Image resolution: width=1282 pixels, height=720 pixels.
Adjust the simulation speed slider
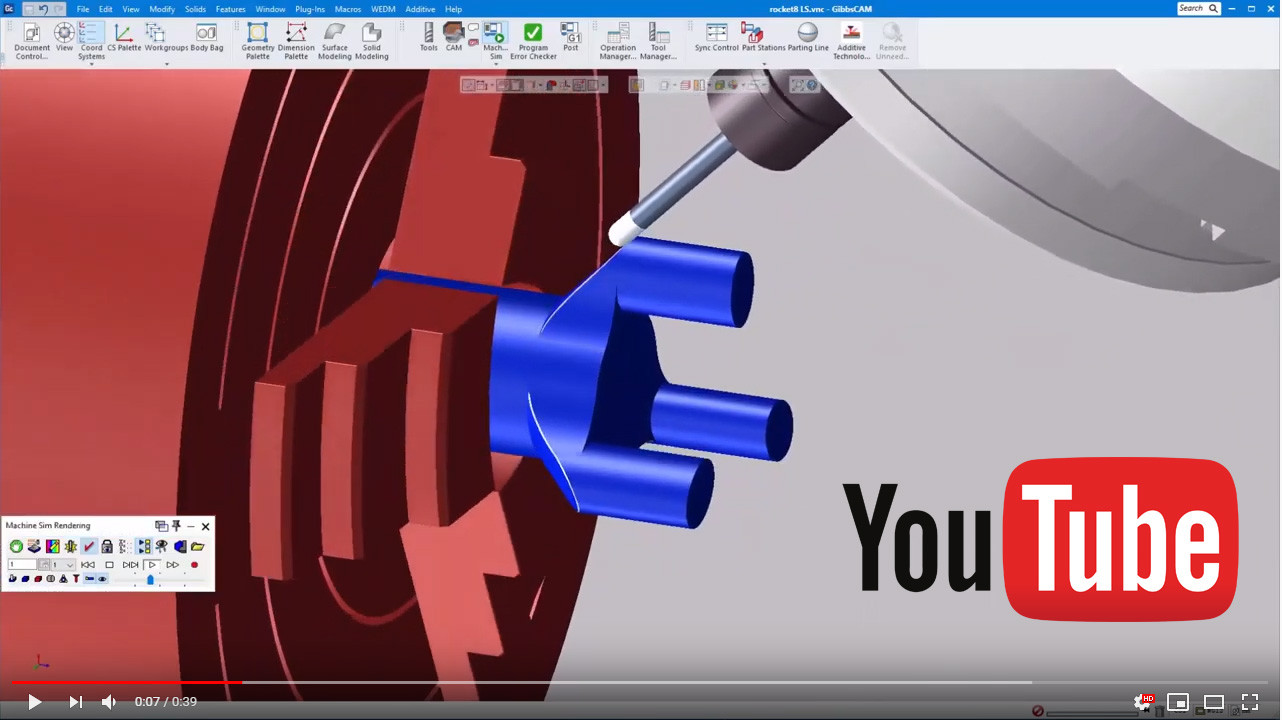[x=150, y=579]
